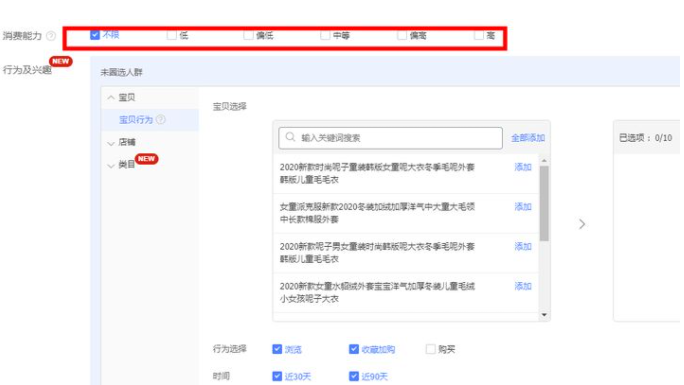Collapse the 宝贝 tree section
Viewport: 684px width, 385px height.
(111, 97)
